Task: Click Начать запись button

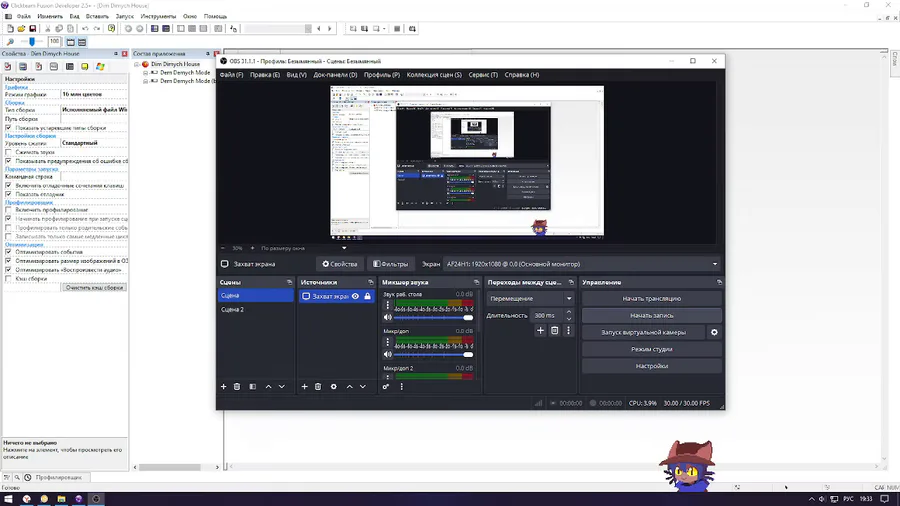Action: coord(651,315)
